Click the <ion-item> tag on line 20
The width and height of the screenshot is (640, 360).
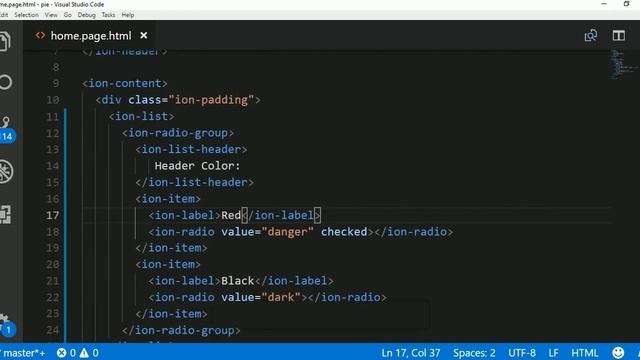click(168, 264)
